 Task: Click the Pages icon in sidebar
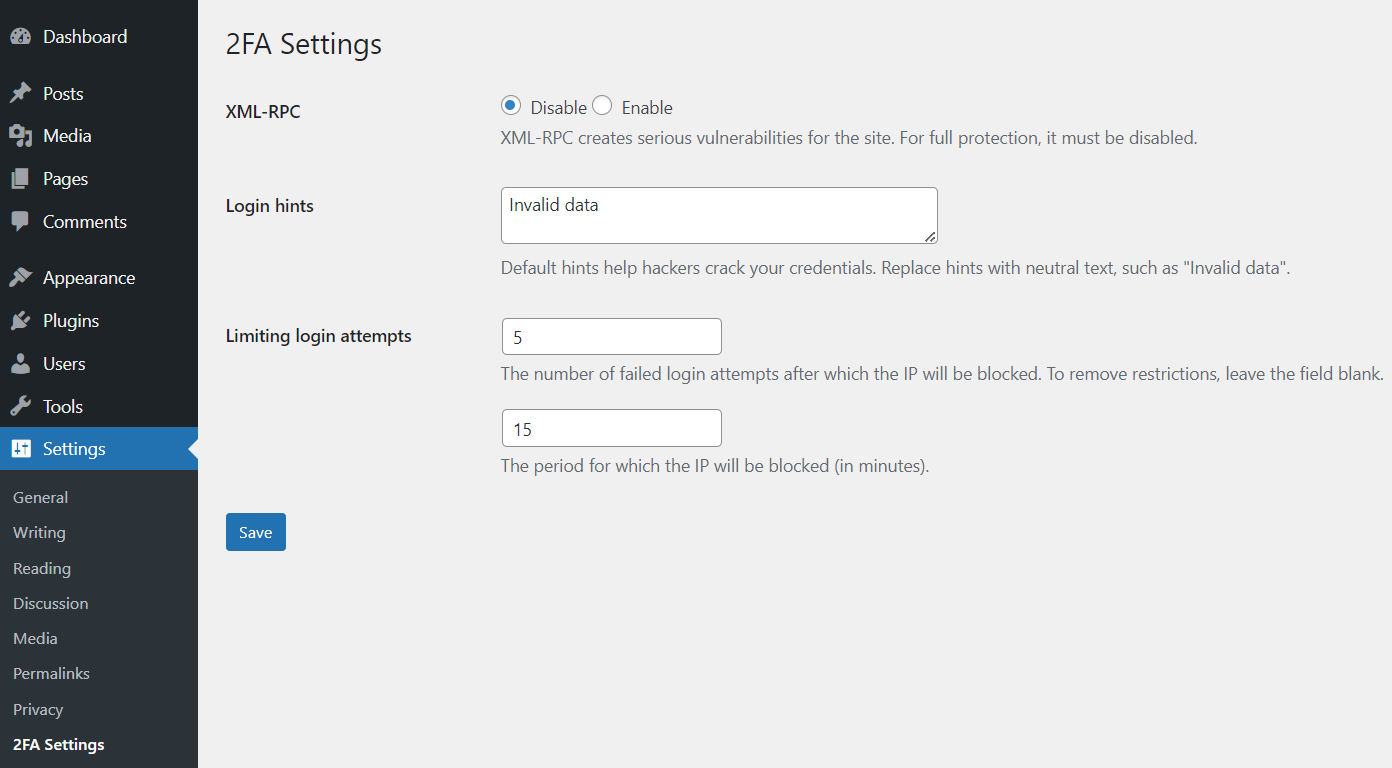(21, 179)
